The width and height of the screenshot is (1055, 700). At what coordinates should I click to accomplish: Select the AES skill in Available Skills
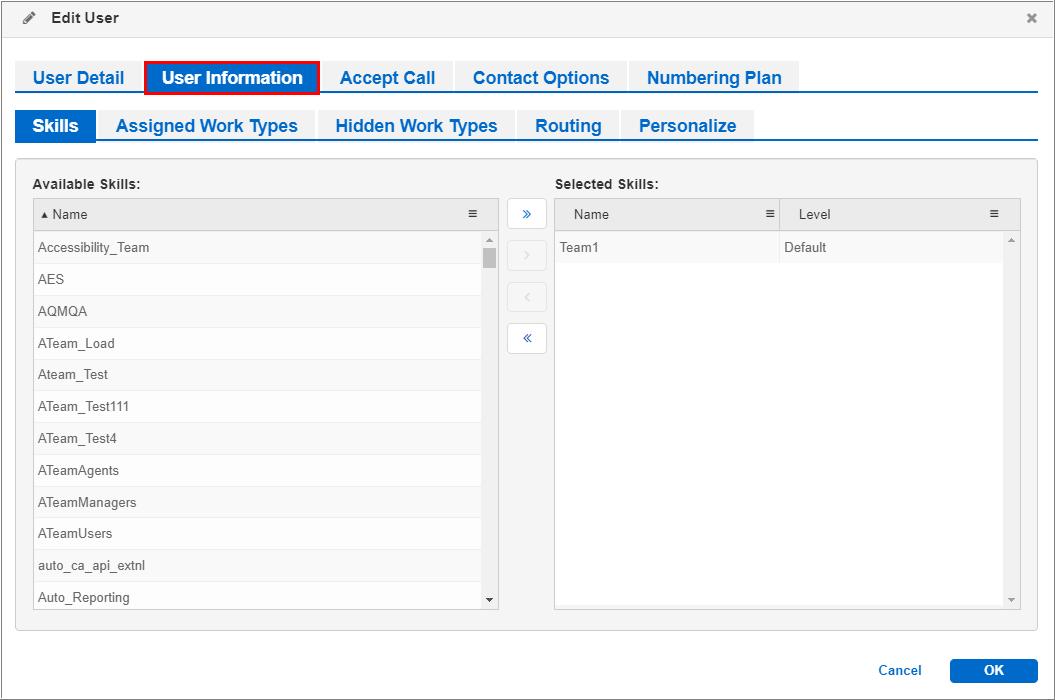click(200, 278)
